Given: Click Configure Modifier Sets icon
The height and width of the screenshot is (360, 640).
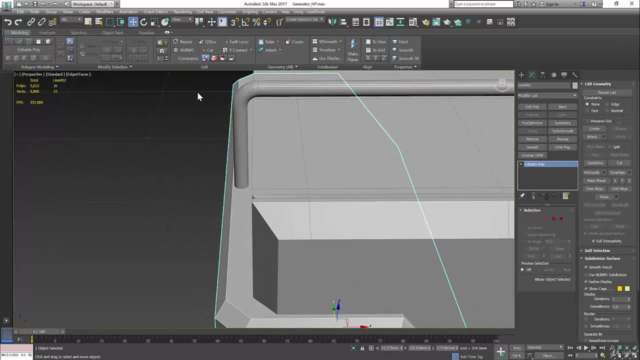Looking at the screenshot, I should [x=566, y=196].
